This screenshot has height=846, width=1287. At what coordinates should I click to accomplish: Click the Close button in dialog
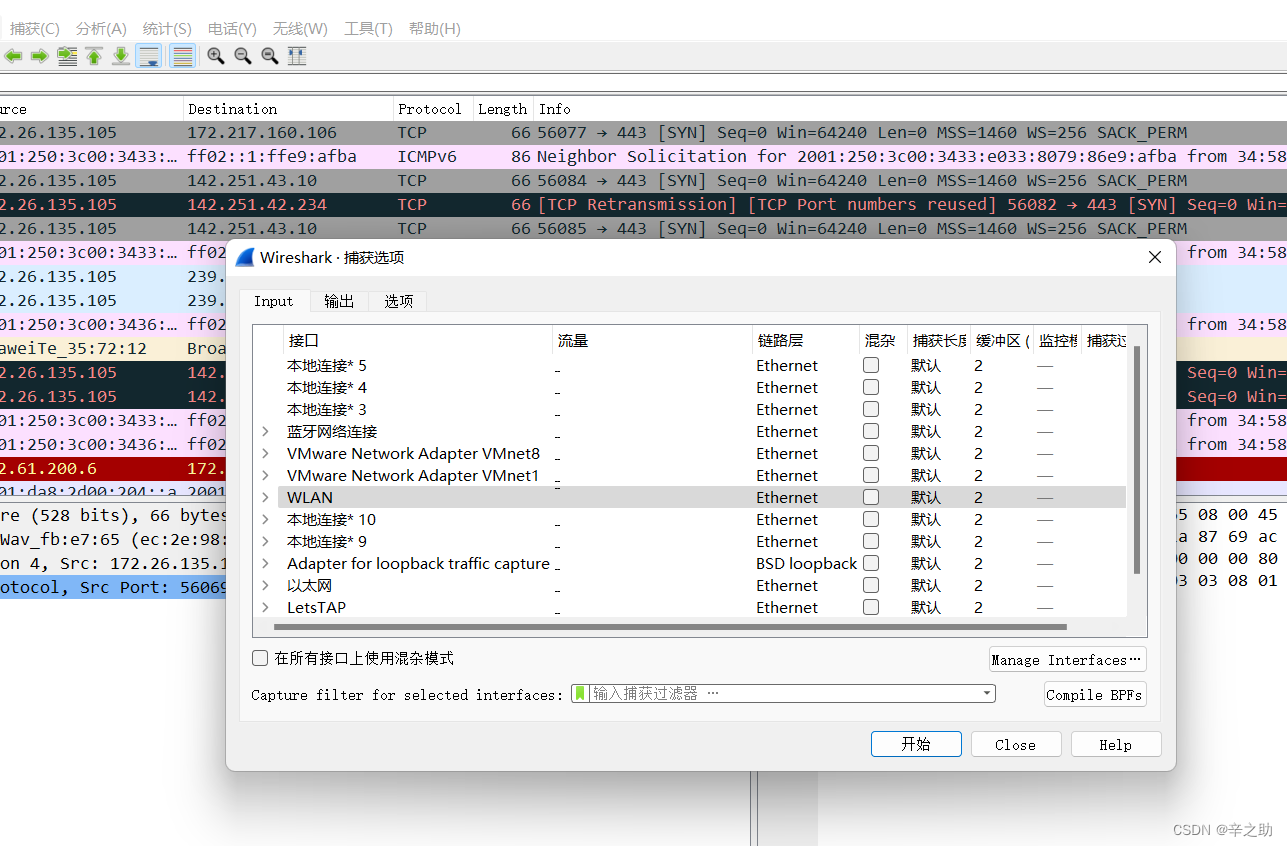pos(1016,744)
